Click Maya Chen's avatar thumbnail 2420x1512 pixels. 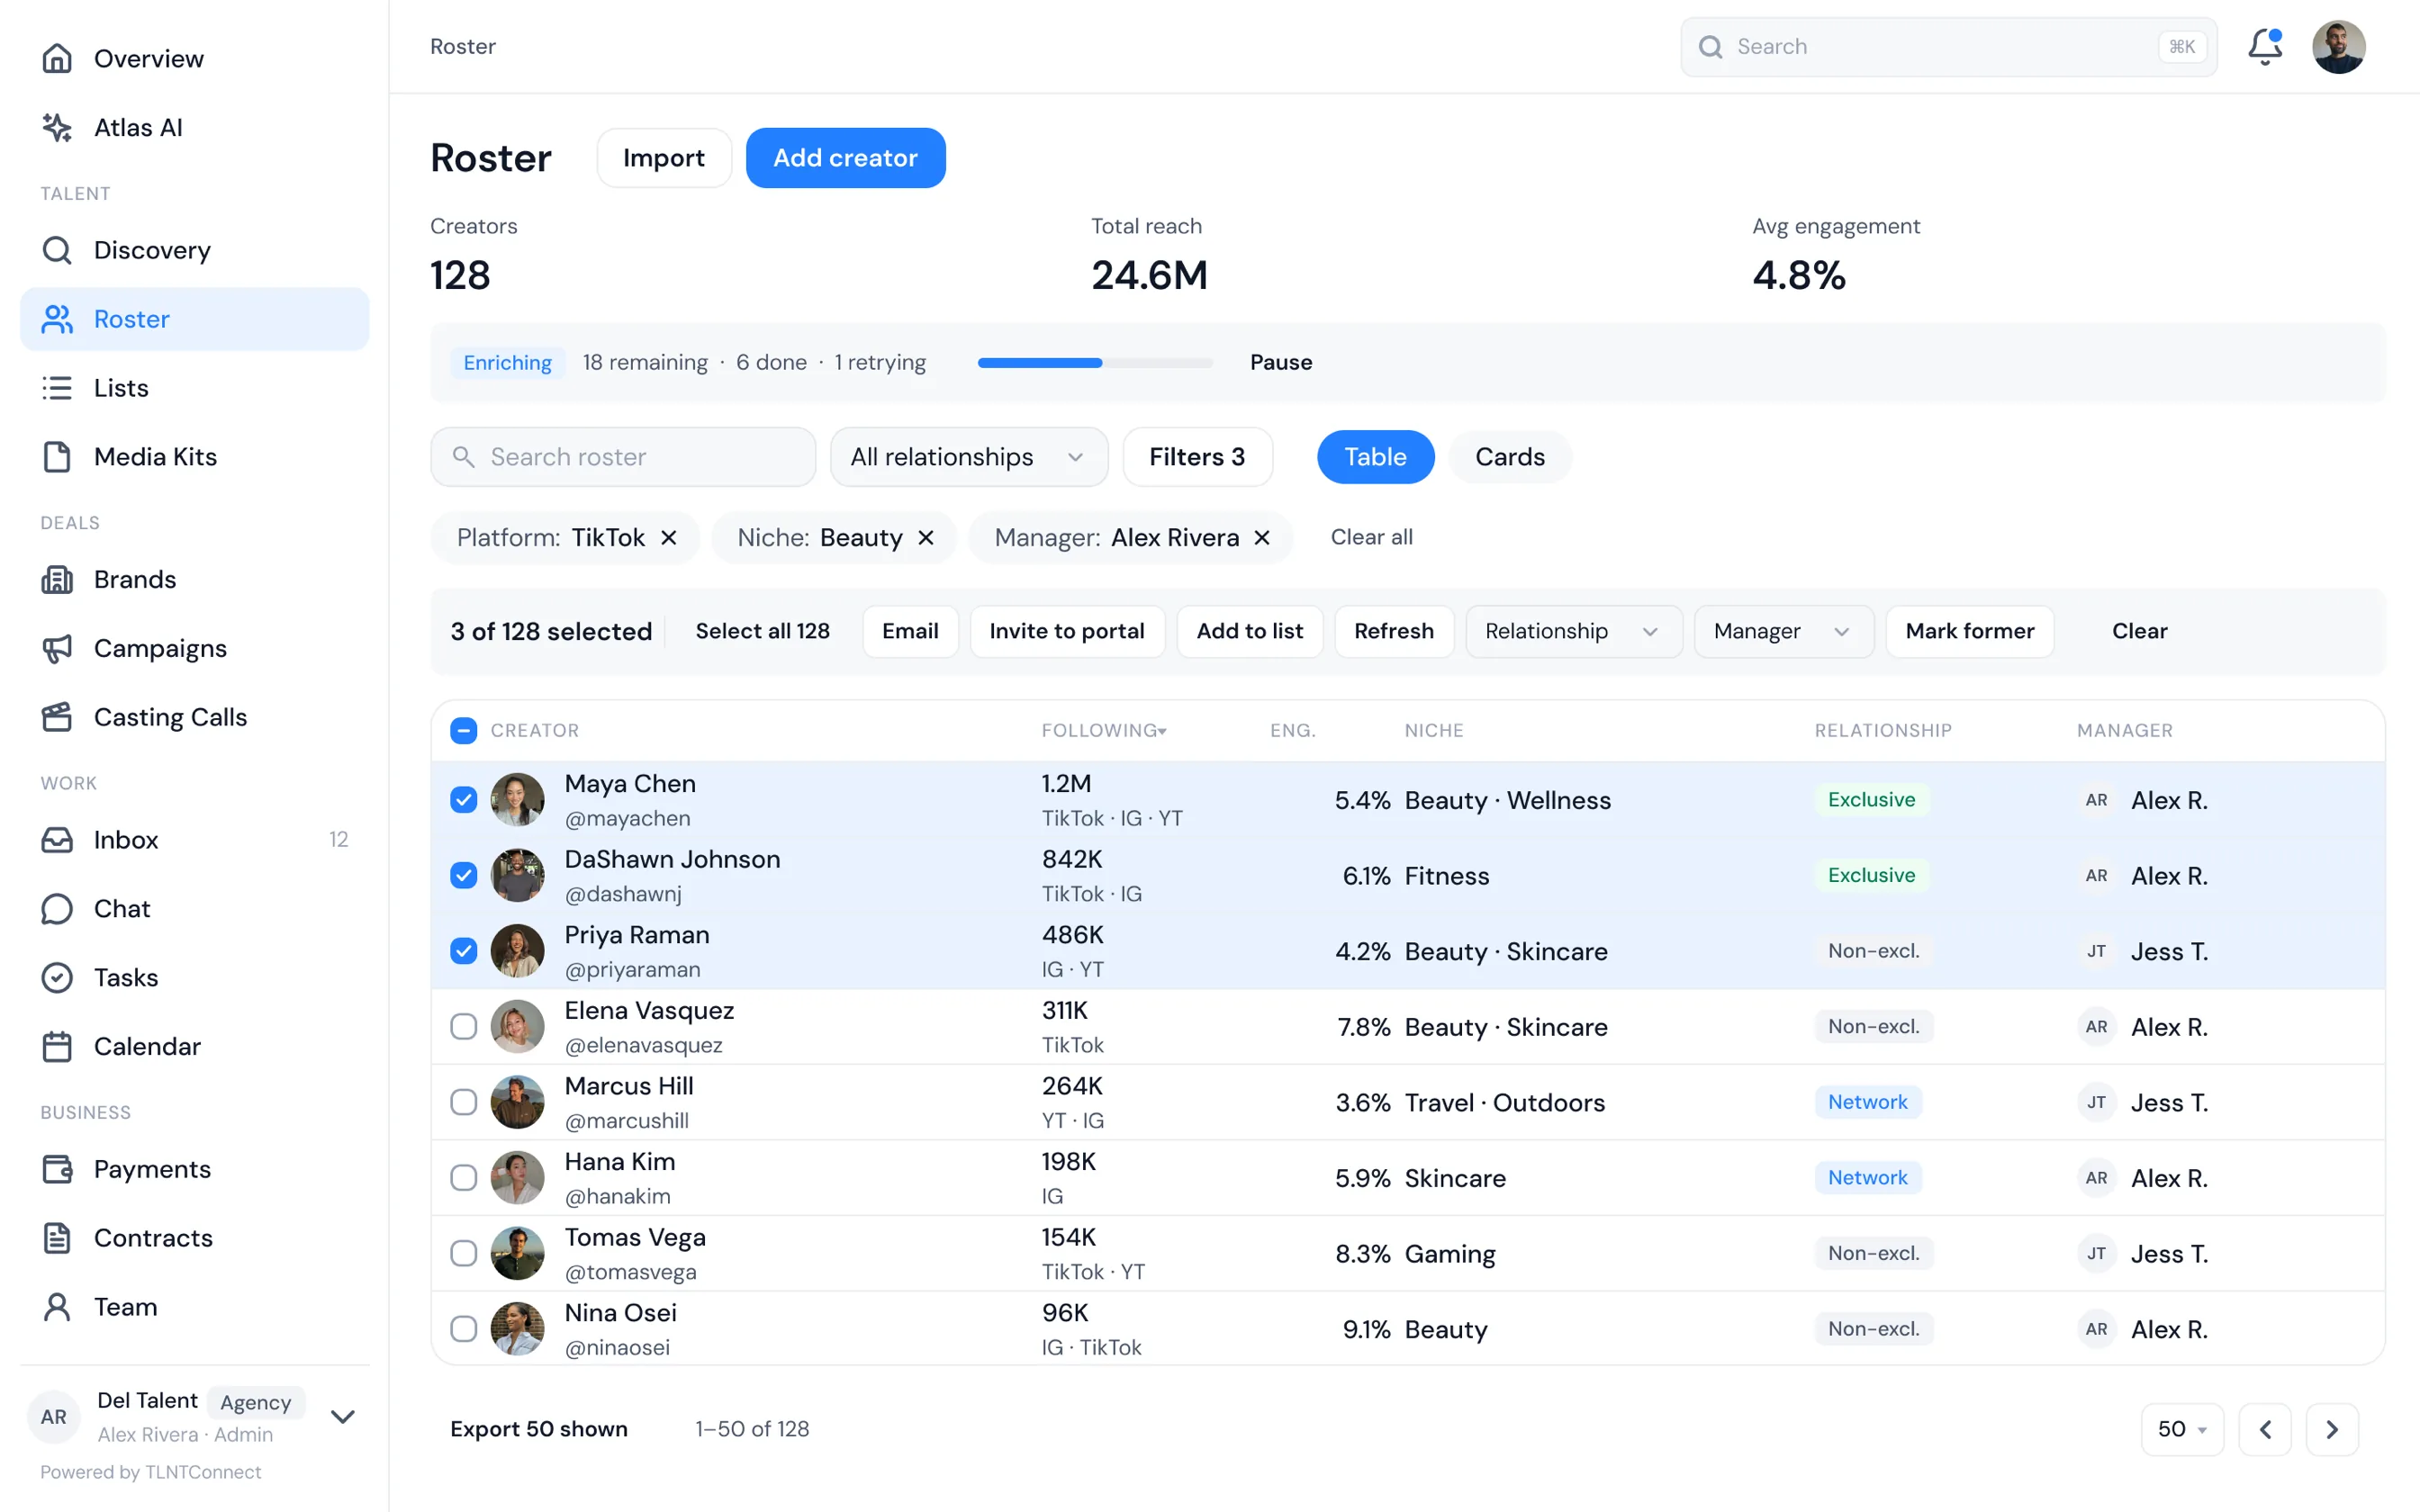coord(517,799)
